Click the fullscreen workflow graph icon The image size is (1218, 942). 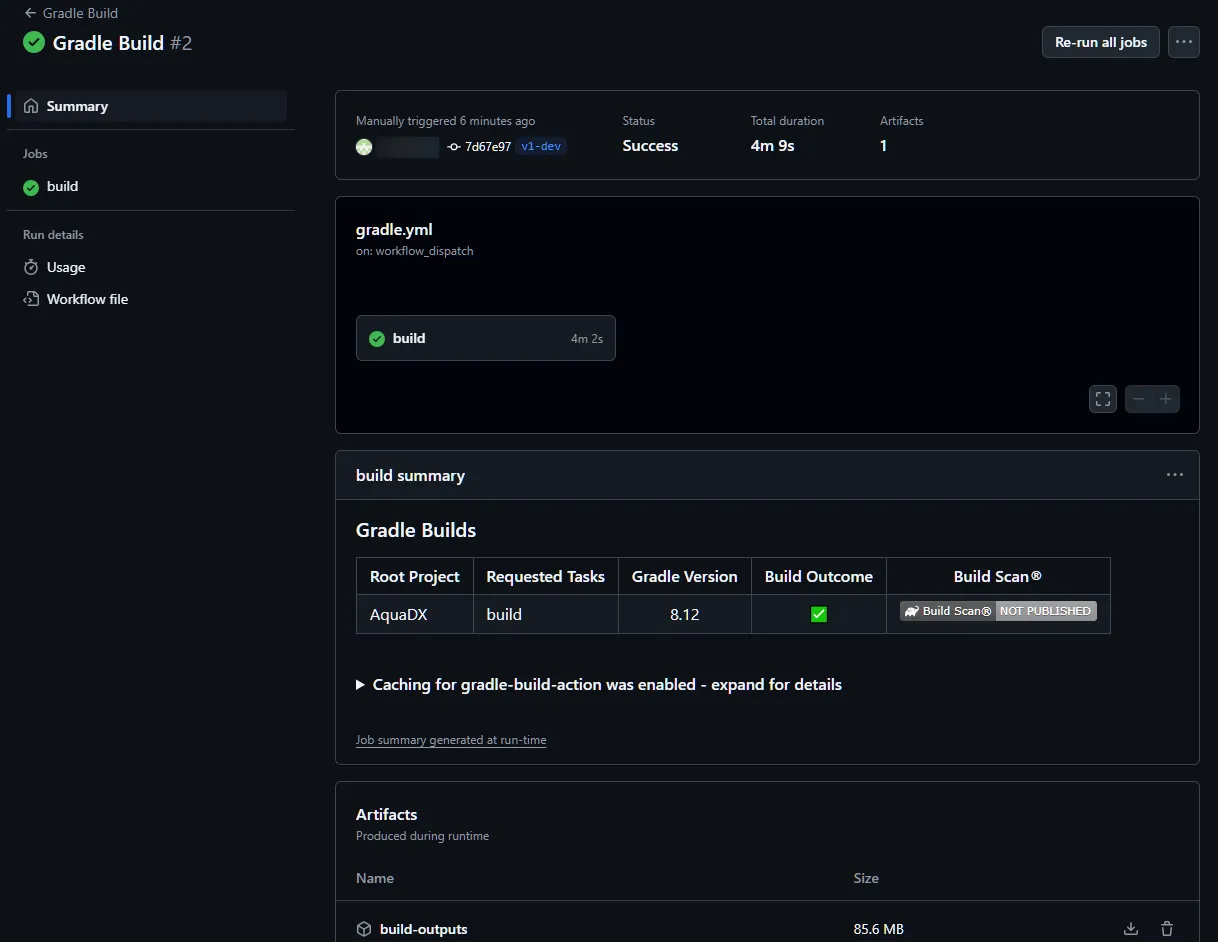1103,399
